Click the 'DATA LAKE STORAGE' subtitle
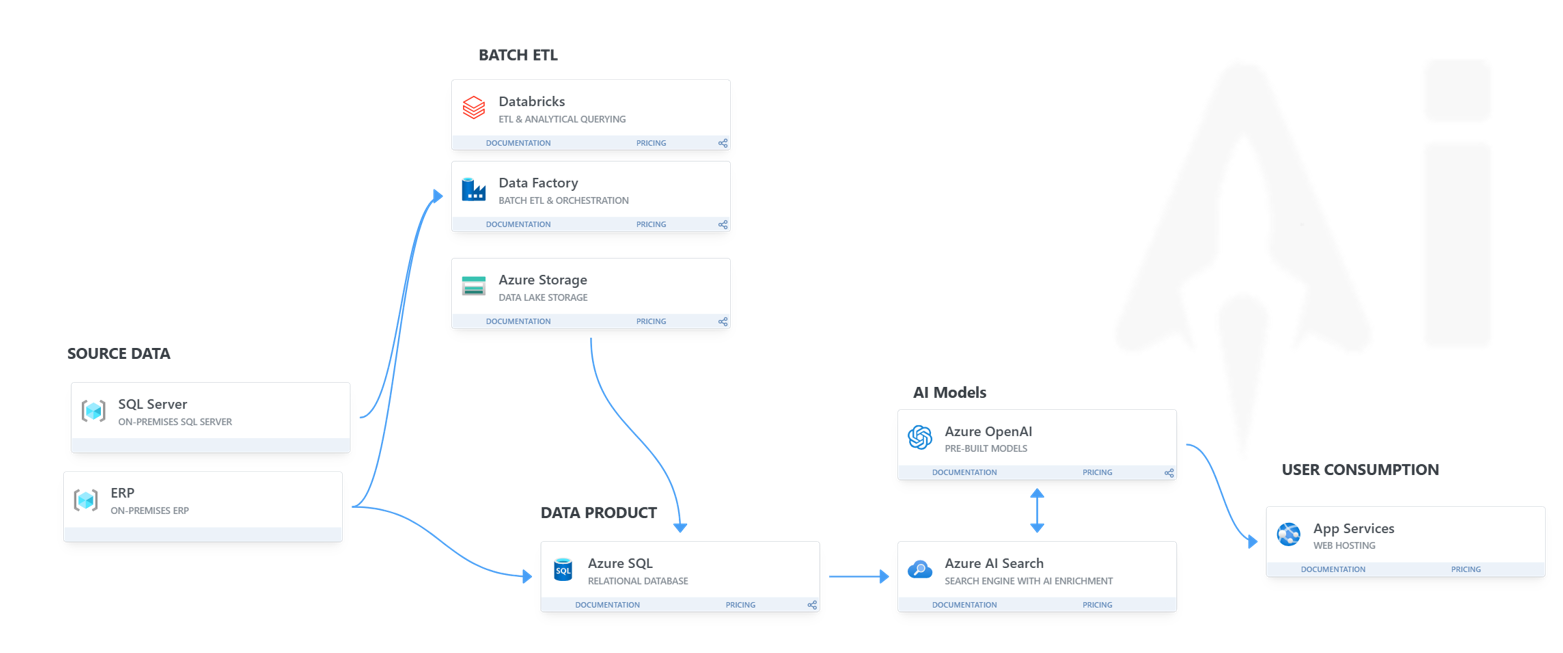The height and width of the screenshot is (653, 1563). pos(543,298)
